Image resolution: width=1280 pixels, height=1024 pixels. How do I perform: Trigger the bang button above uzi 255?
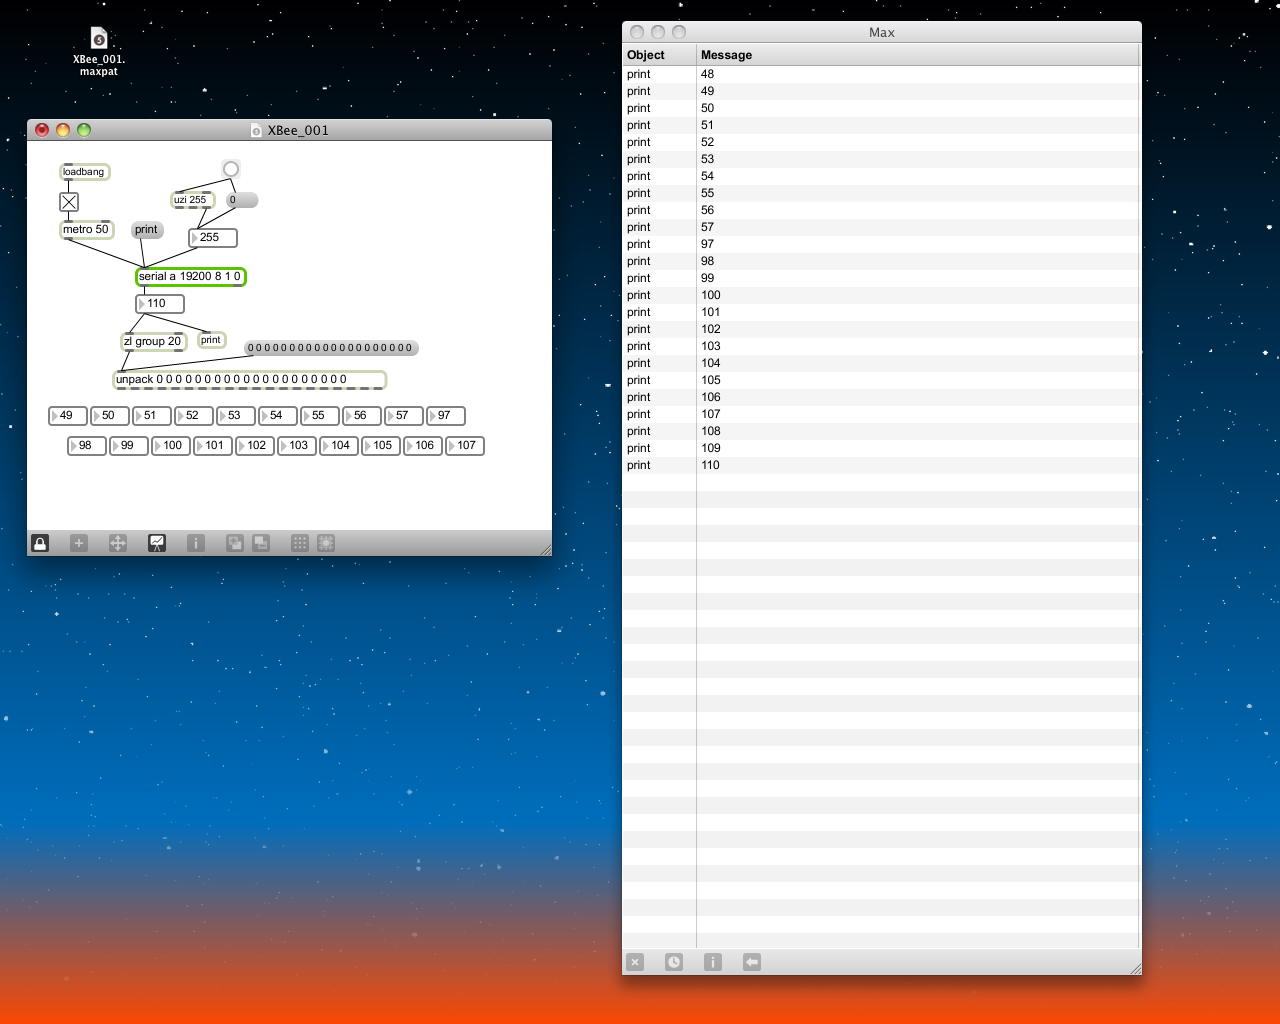click(231, 169)
